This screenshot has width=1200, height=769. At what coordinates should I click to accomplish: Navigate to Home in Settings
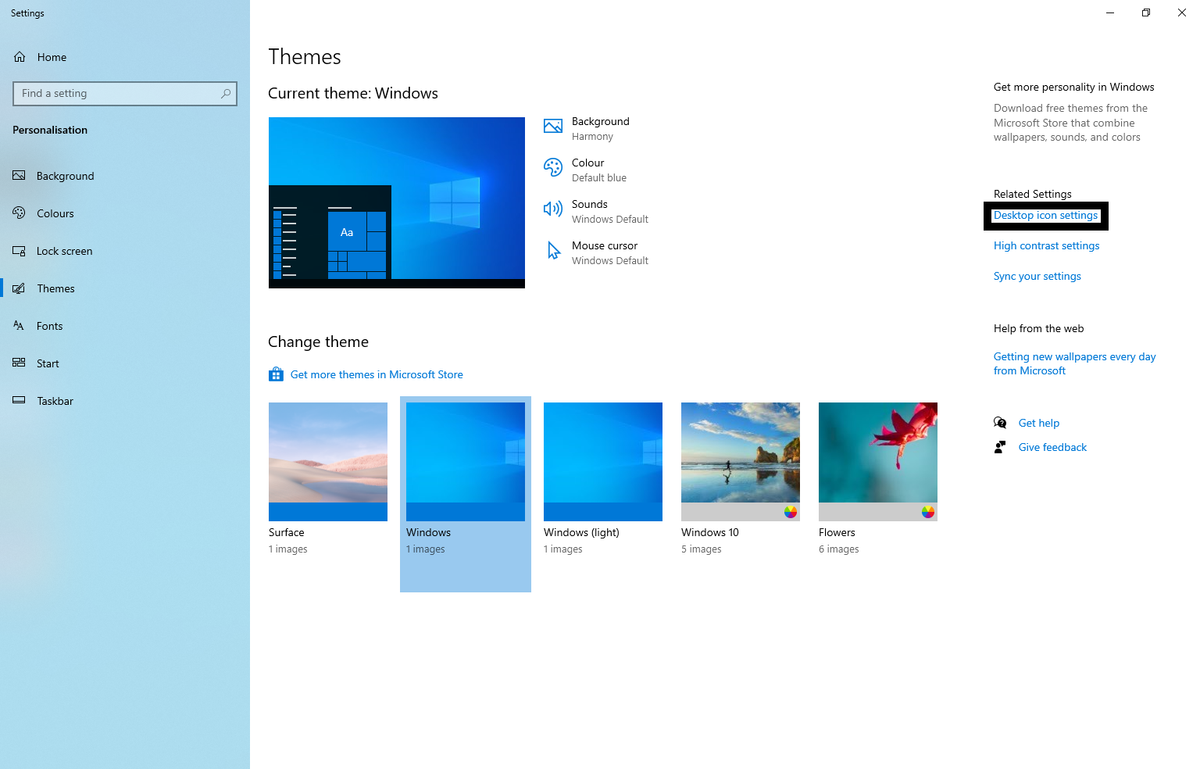click(48, 57)
